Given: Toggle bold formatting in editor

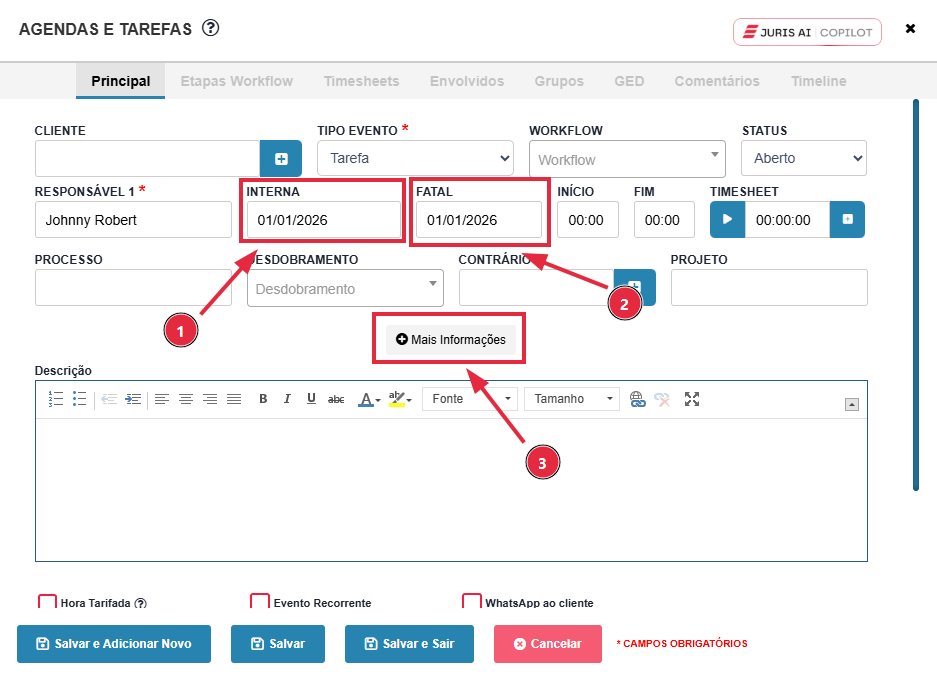Looking at the screenshot, I should click(263, 399).
